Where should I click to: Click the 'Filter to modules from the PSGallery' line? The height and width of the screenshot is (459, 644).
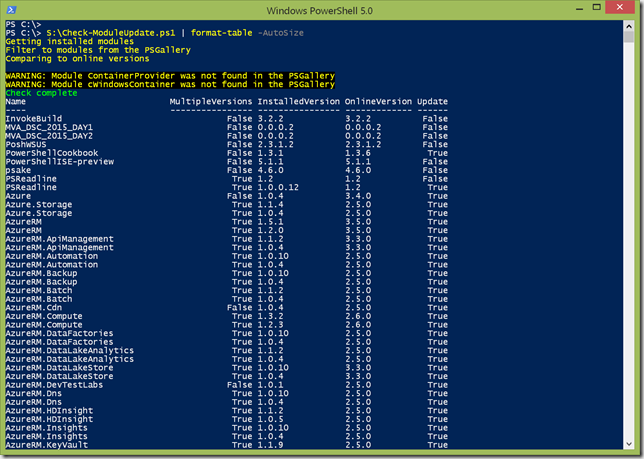tap(98, 50)
